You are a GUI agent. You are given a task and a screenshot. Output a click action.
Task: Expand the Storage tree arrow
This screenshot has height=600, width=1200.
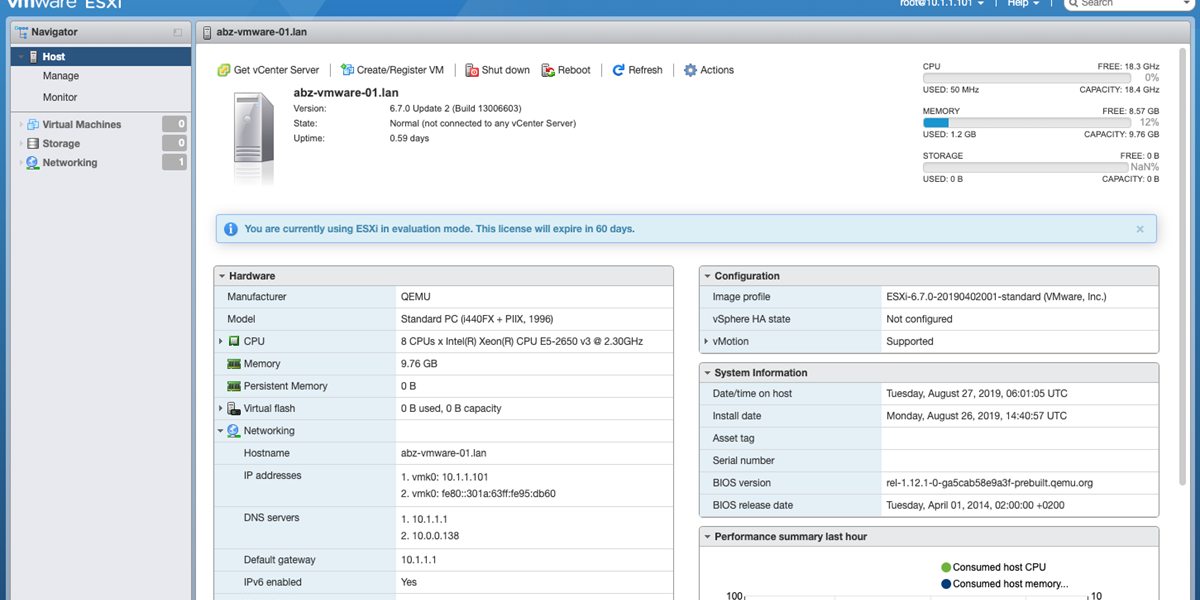coord(20,144)
